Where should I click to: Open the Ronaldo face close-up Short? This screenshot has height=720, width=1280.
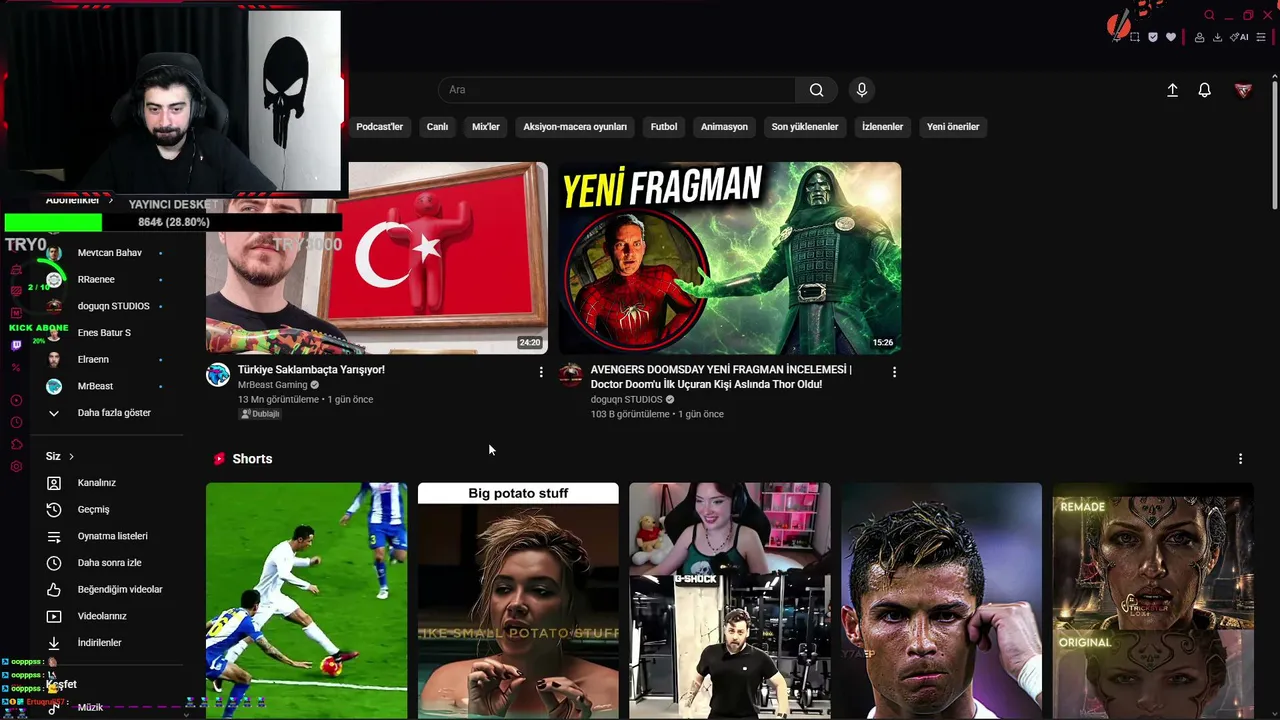[x=941, y=601]
